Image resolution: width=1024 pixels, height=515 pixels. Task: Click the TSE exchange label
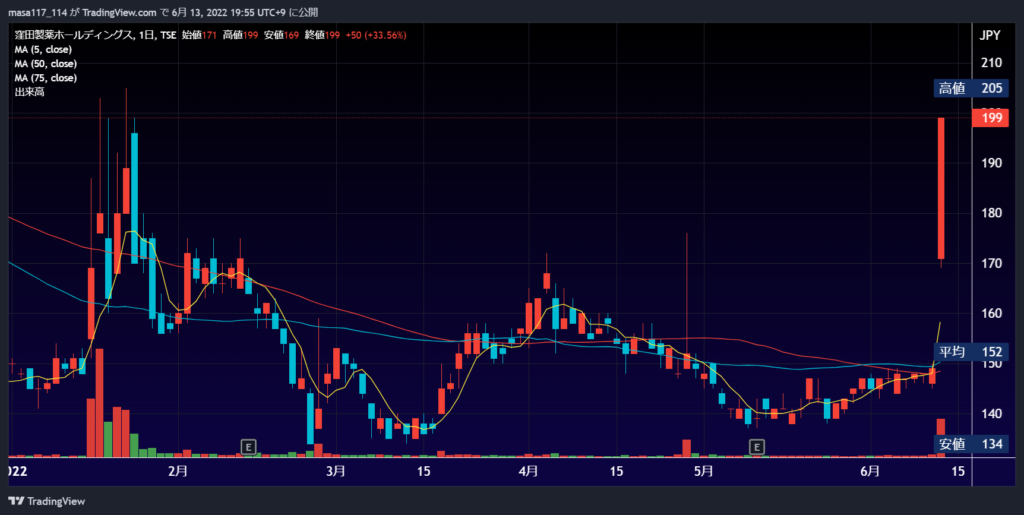coord(166,36)
